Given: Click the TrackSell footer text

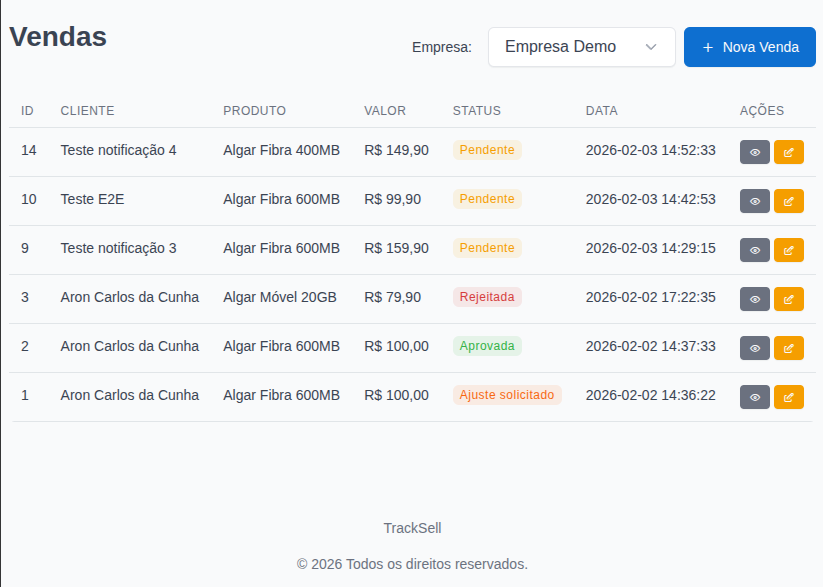Looking at the screenshot, I should click(x=412, y=528).
